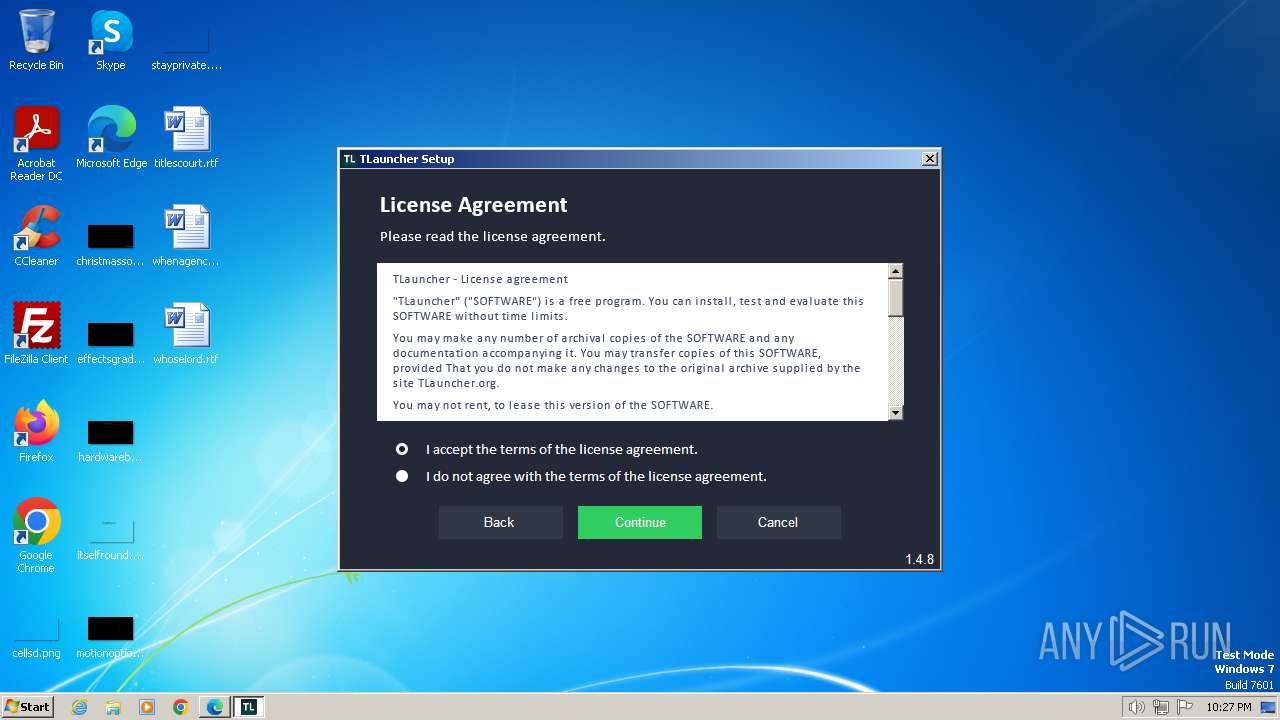Select 'I do not agree' radio button
The image size is (1280, 720).
[x=402, y=476]
